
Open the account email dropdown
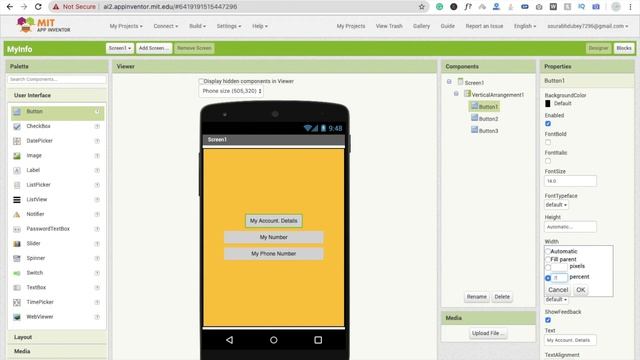point(587,26)
